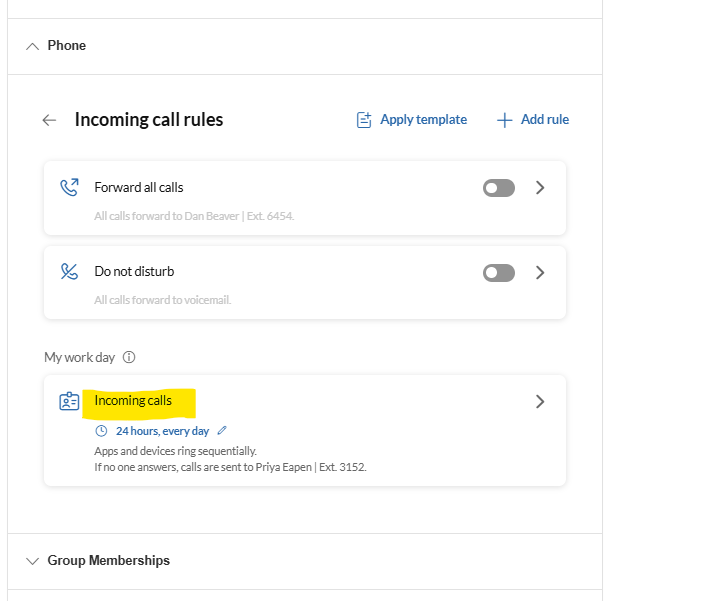Viewport: 705px width, 601px height.
Task: Click the Add rule link
Action: click(545, 120)
